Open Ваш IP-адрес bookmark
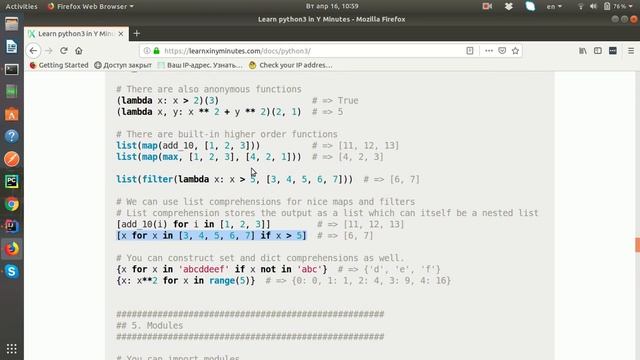640x360 pixels. click(200, 65)
